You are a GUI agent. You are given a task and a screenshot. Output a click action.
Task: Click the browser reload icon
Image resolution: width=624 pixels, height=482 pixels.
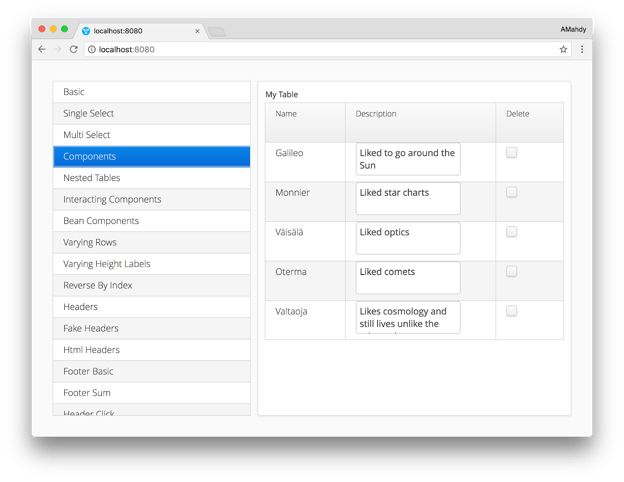[73, 49]
